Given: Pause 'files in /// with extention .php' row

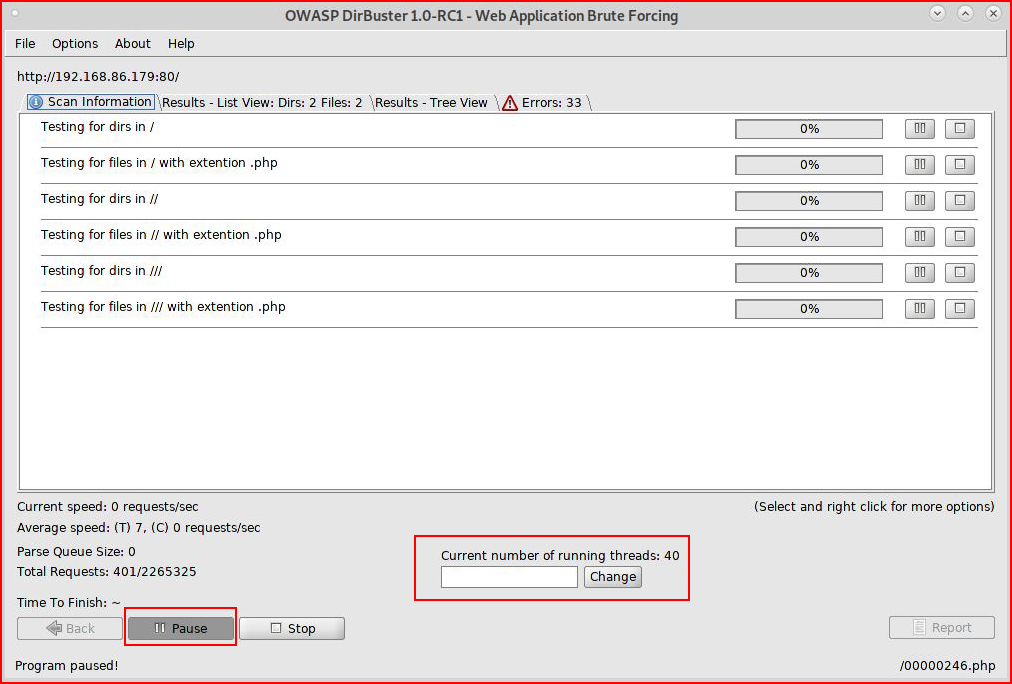Looking at the screenshot, I should pos(920,309).
